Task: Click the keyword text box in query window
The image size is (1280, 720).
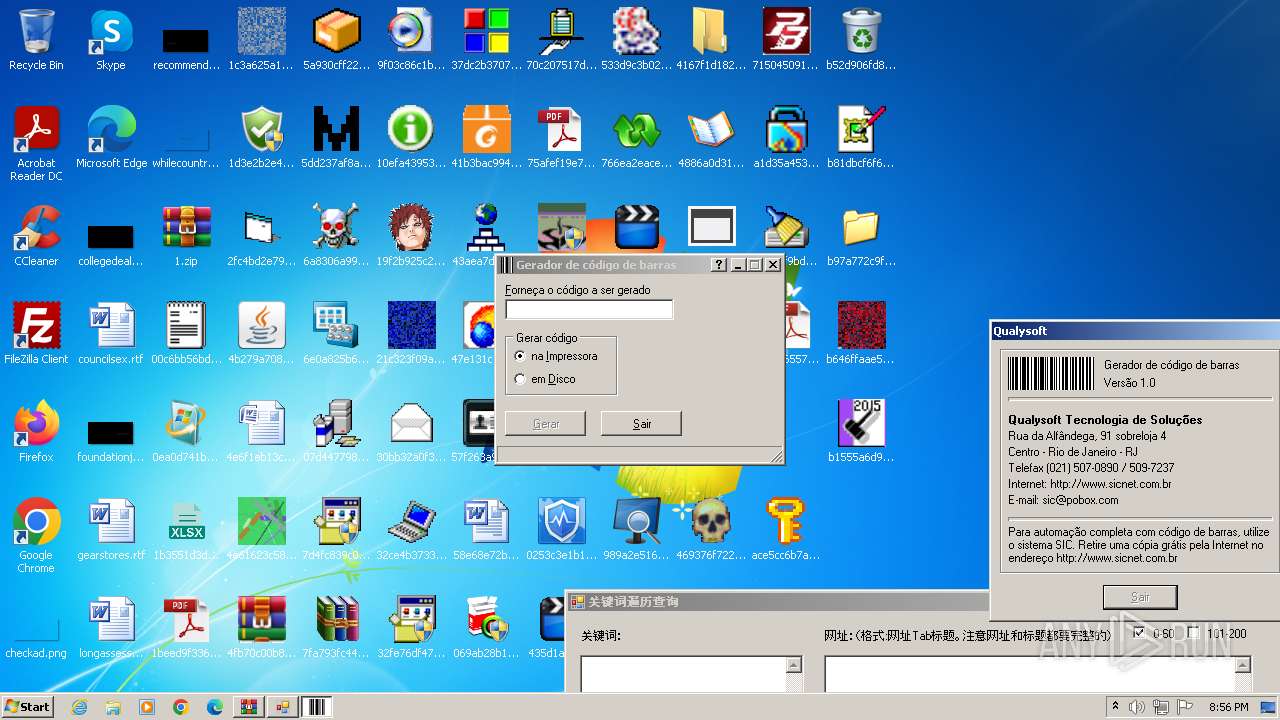Action: click(683, 674)
